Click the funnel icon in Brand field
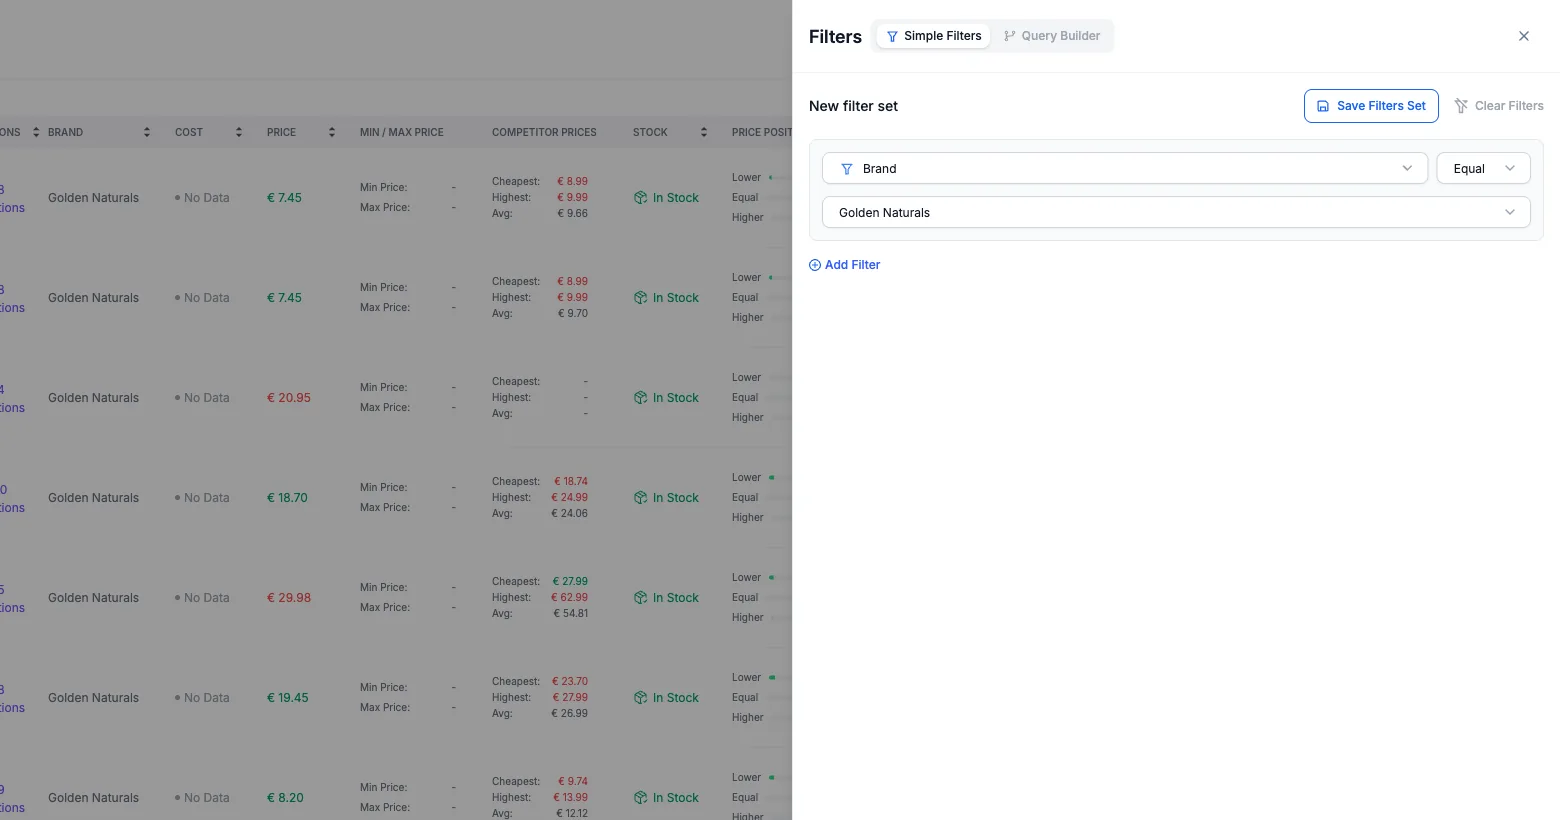 pyautogui.click(x=847, y=169)
